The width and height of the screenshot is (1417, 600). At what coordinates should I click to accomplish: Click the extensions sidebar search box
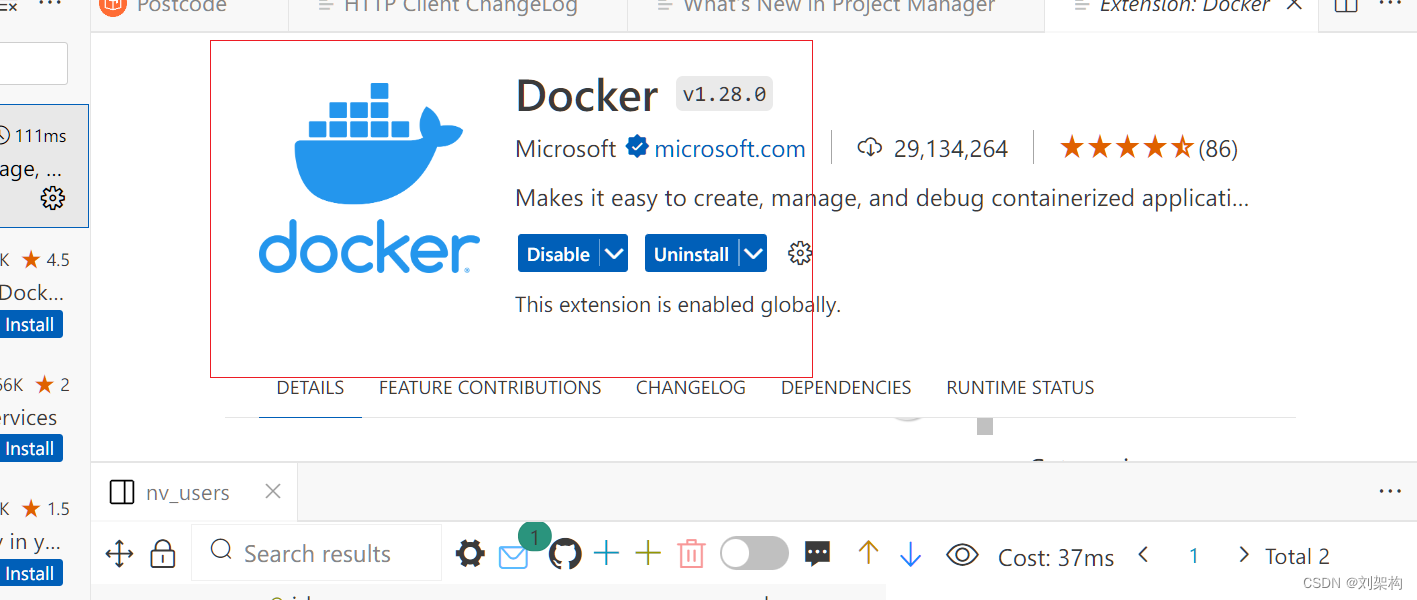pyautogui.click(x=33, y=63)
